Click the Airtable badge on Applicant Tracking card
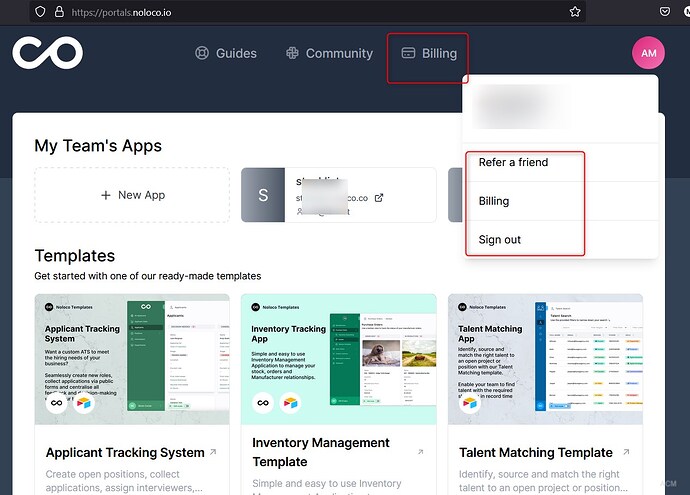 coord(84,403)
